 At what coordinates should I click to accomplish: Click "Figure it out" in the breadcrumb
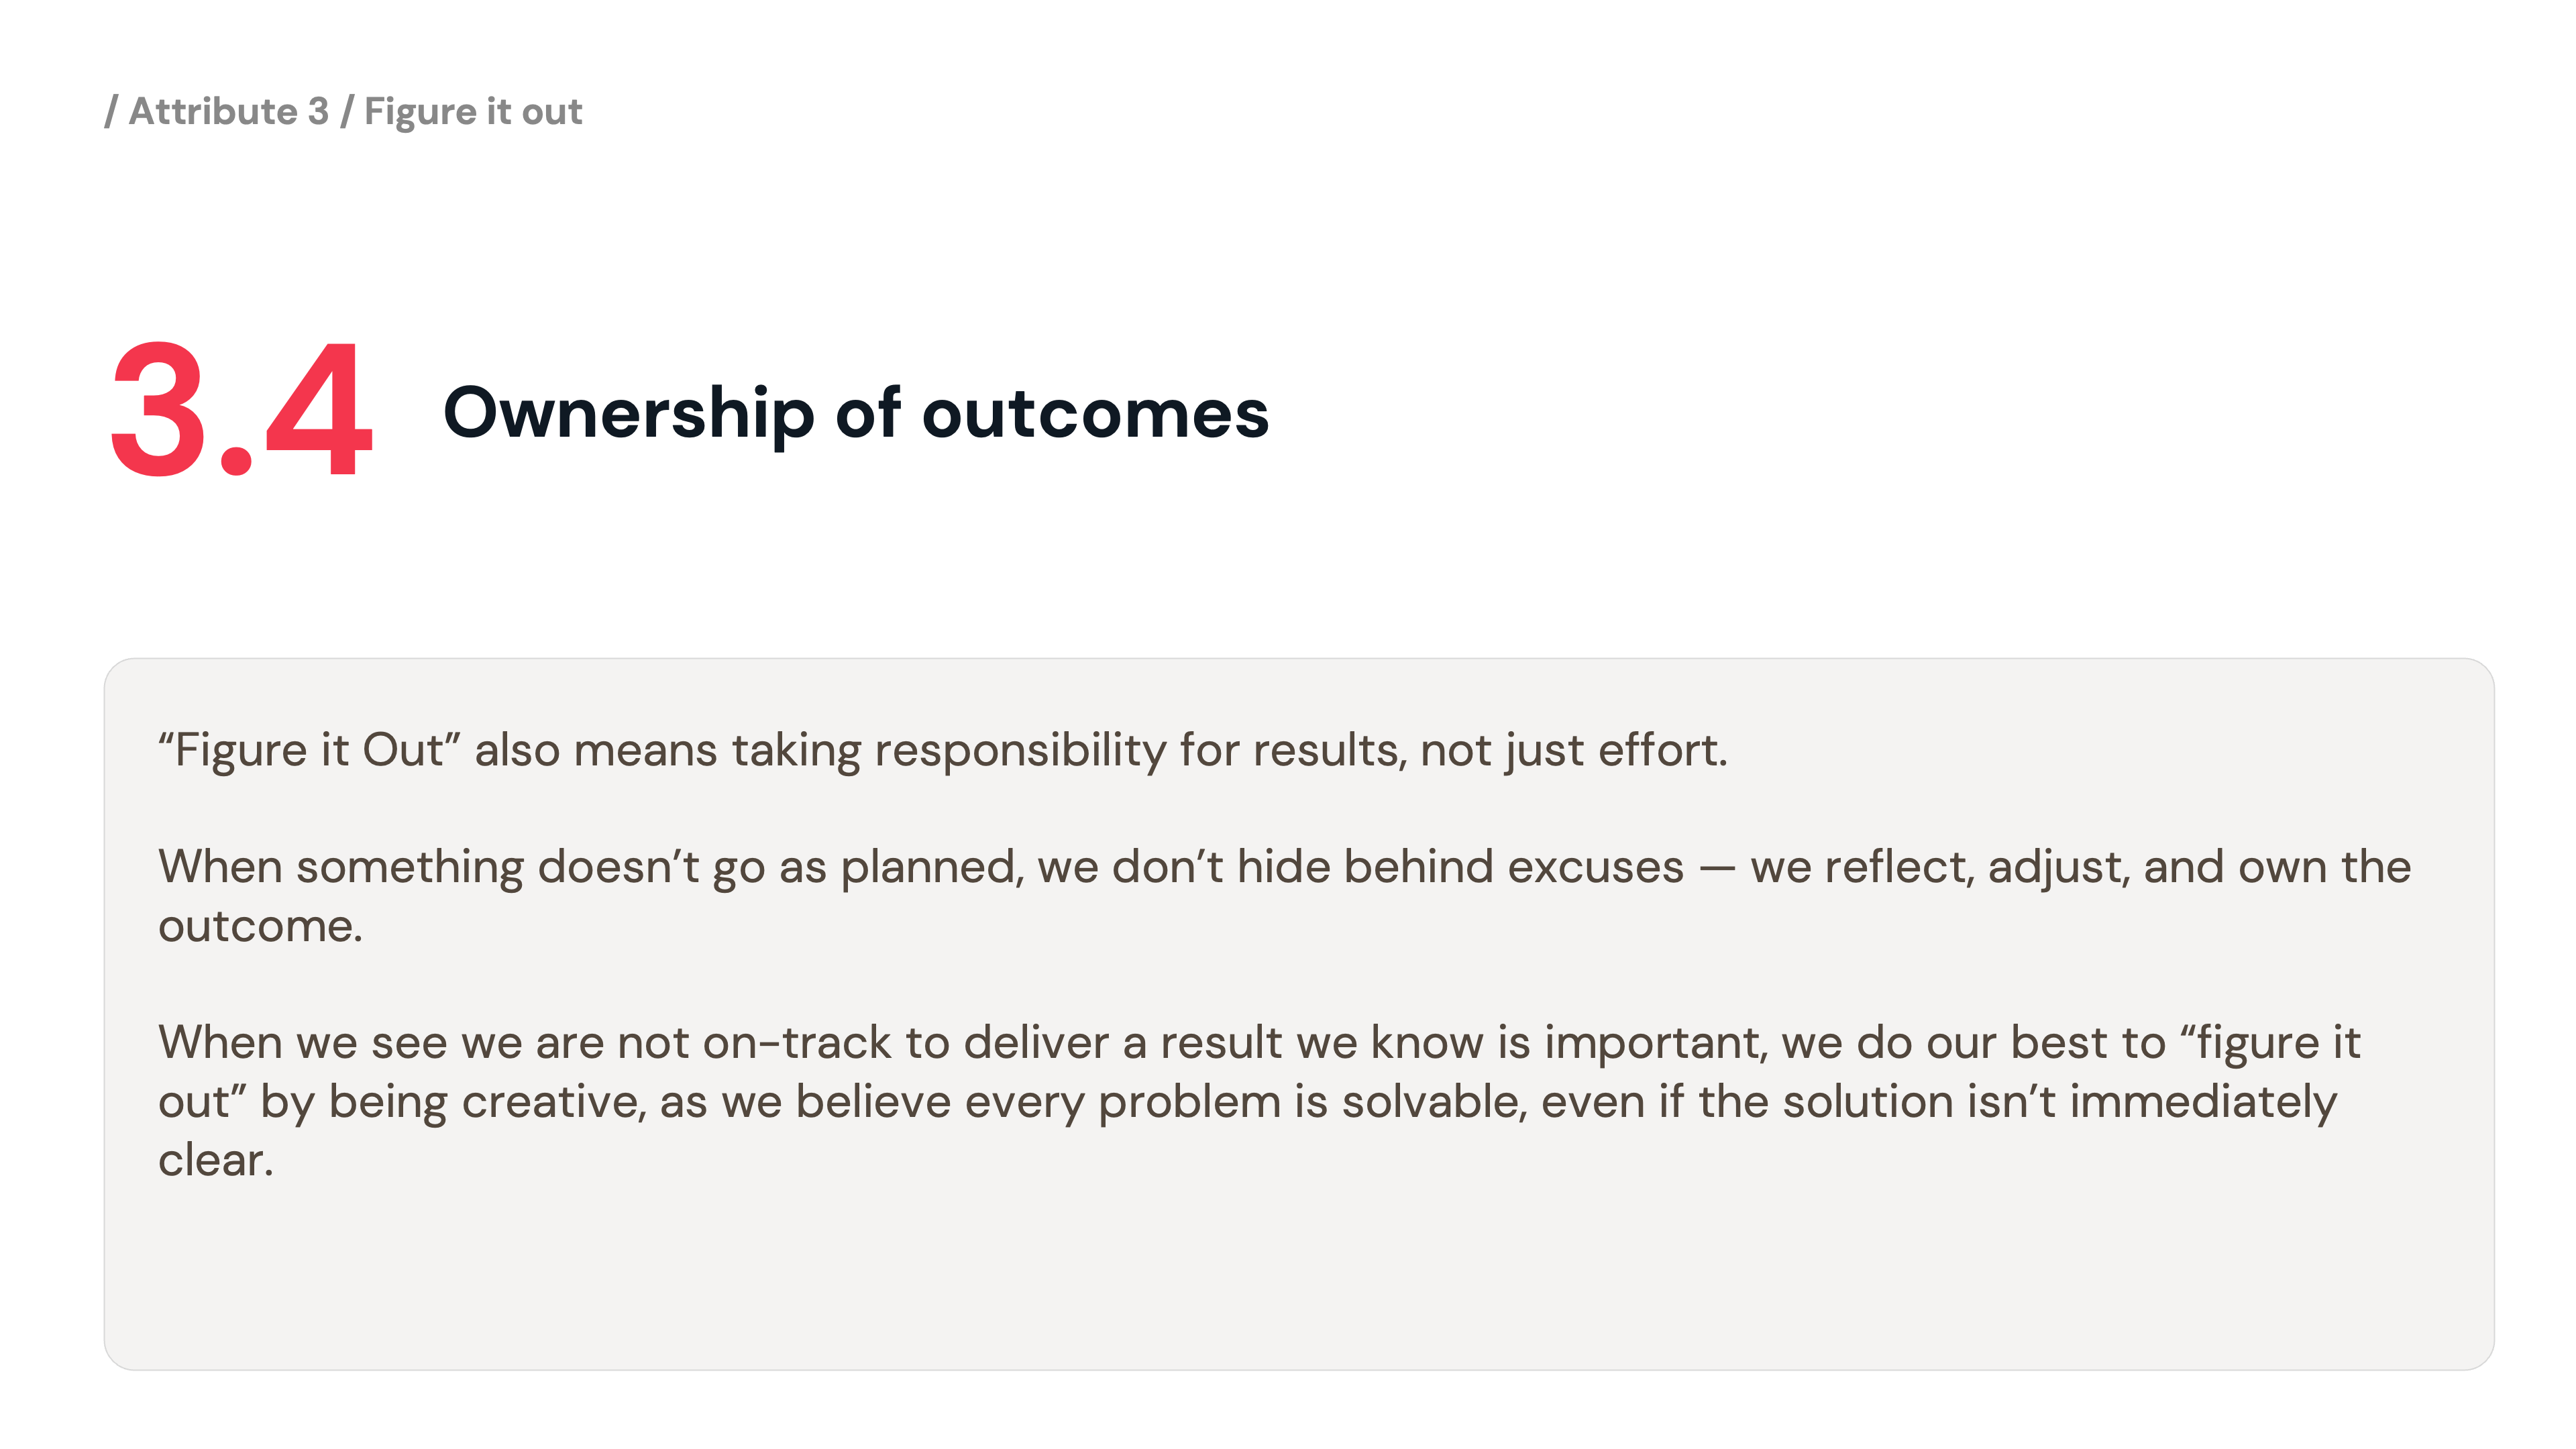pos(473,111)
